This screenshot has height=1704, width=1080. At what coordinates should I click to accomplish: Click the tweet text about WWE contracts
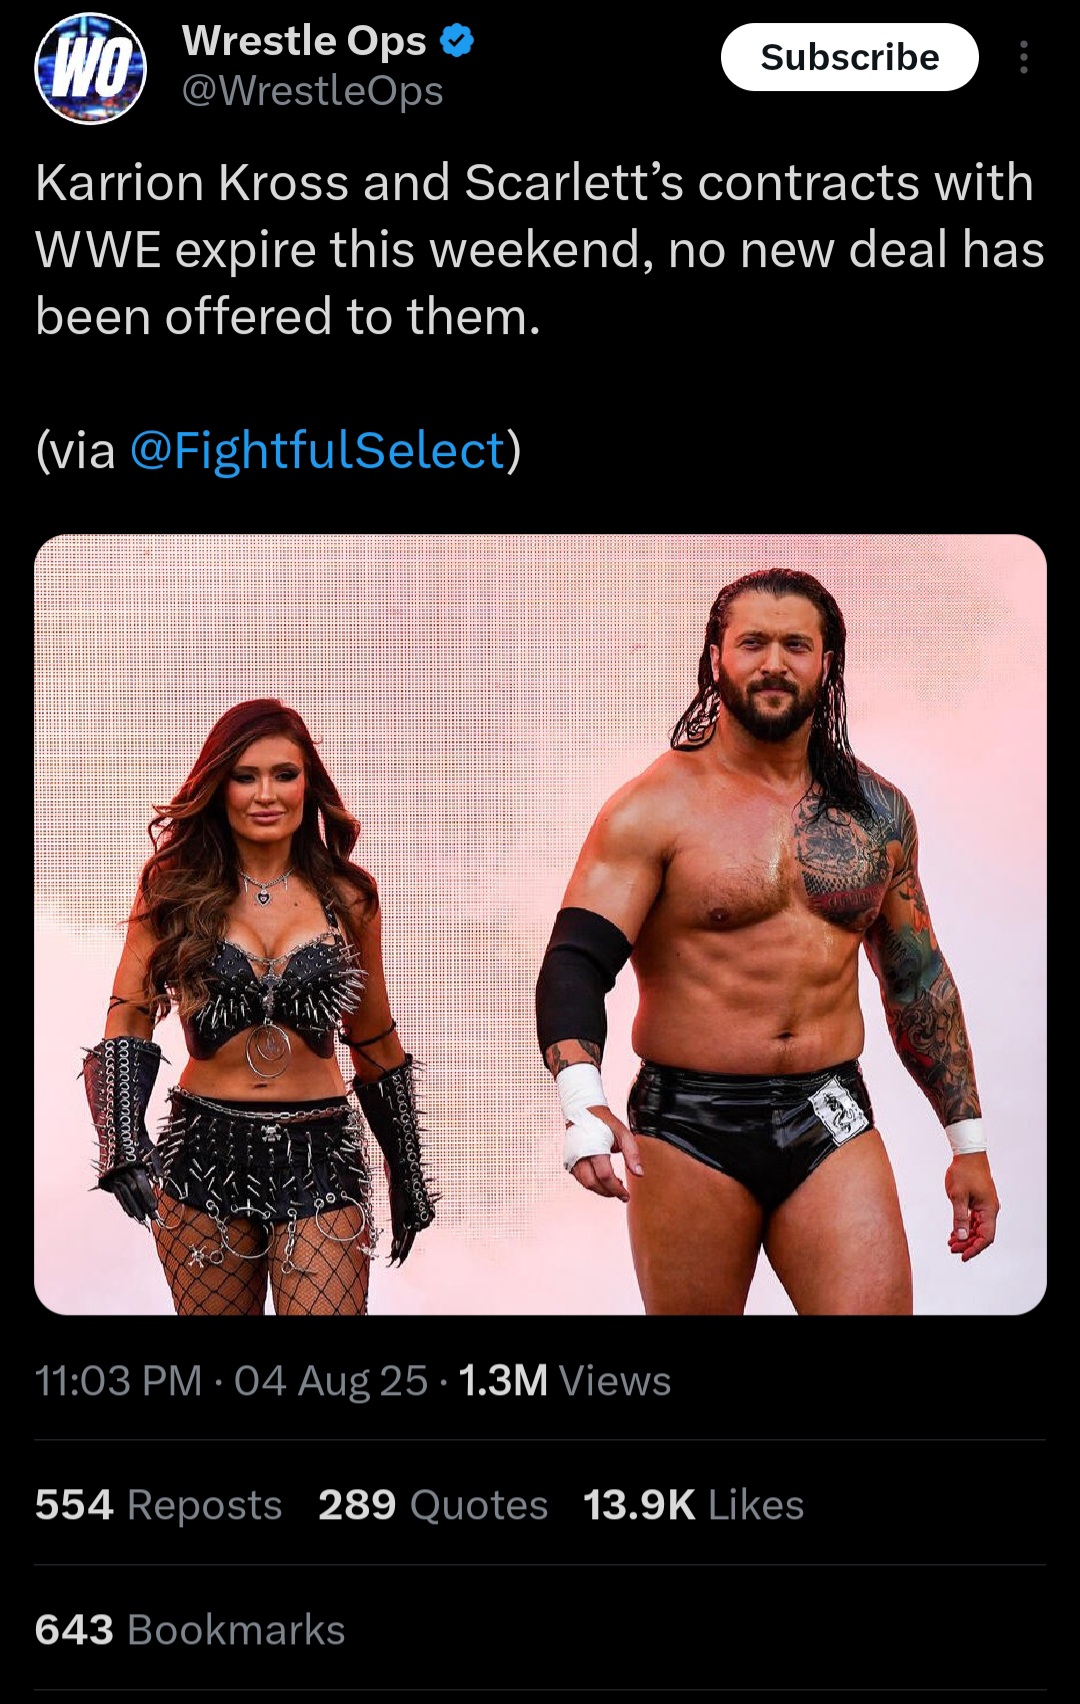point(540,249)
